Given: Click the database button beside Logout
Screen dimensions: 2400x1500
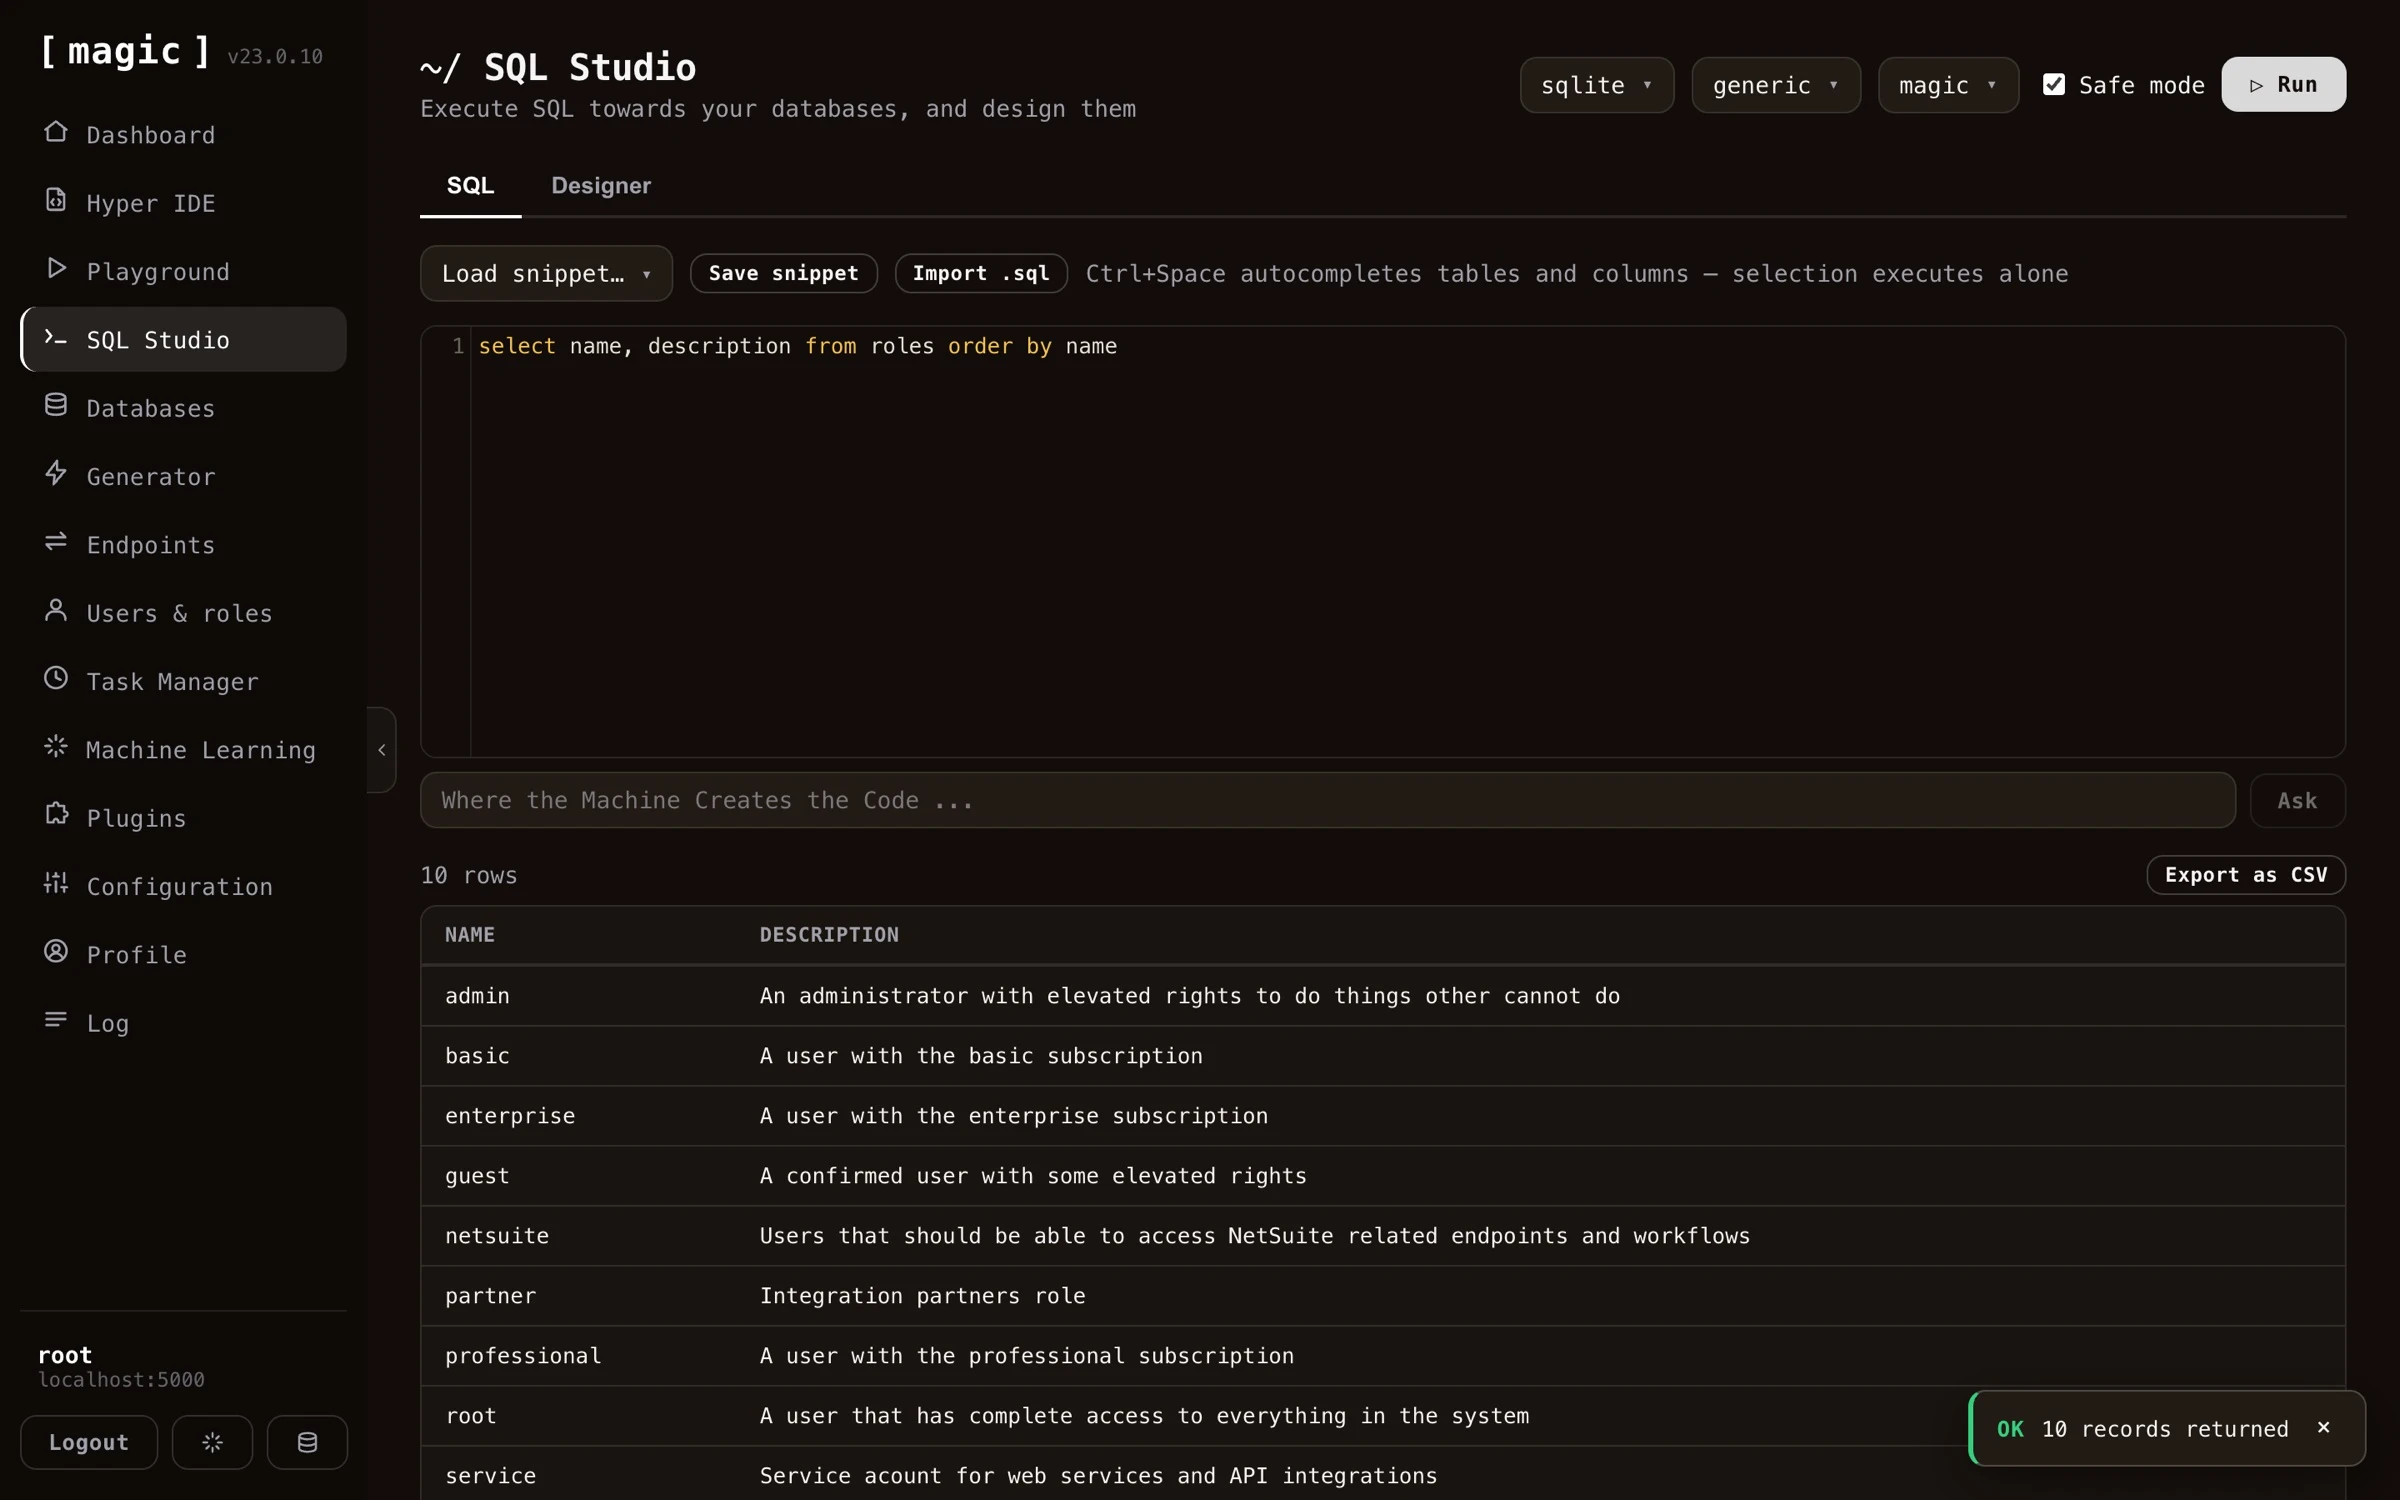Looking at the screenshot, I should tap(307, 1442).
